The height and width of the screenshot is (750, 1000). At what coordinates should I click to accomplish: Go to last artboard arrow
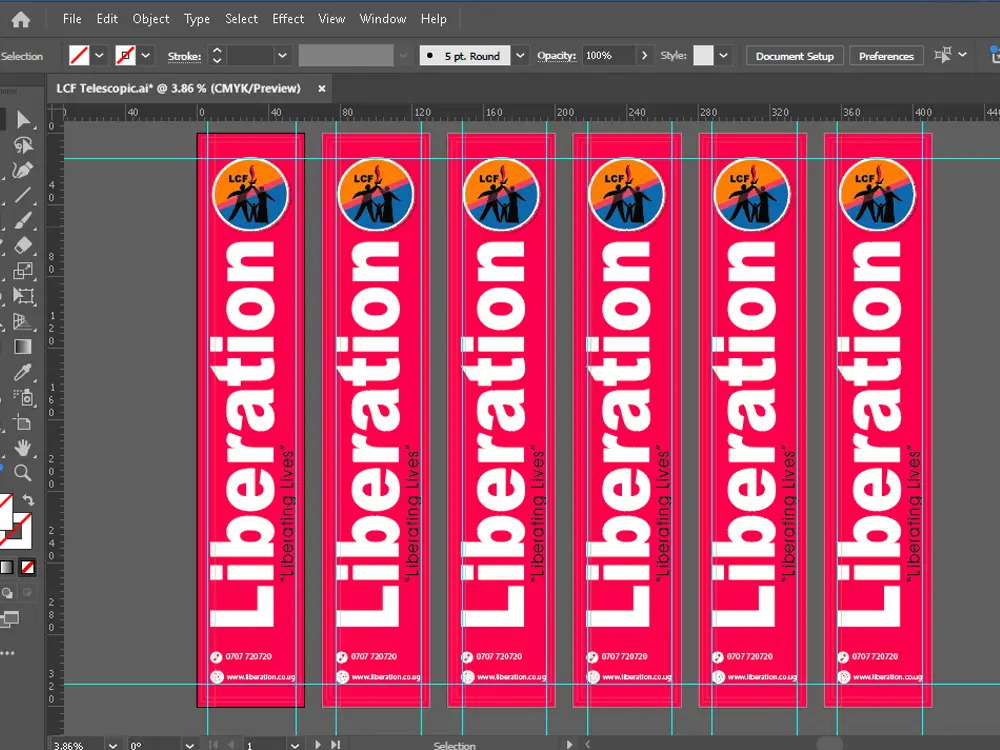pyautogui.click(x=335, y=744)
